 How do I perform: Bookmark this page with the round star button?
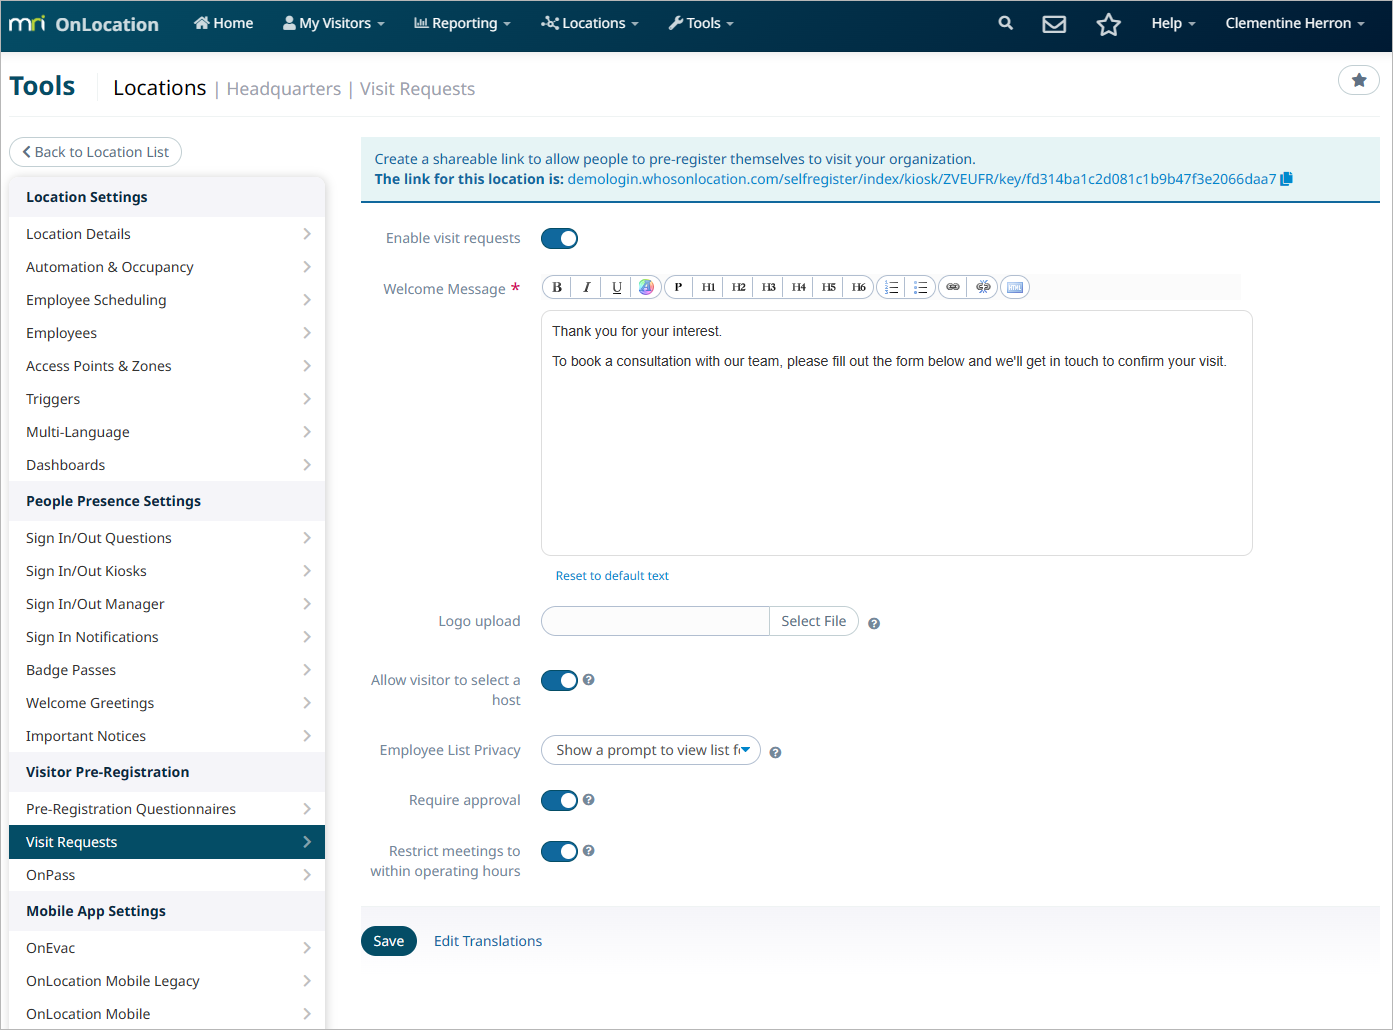(1358, 80)
